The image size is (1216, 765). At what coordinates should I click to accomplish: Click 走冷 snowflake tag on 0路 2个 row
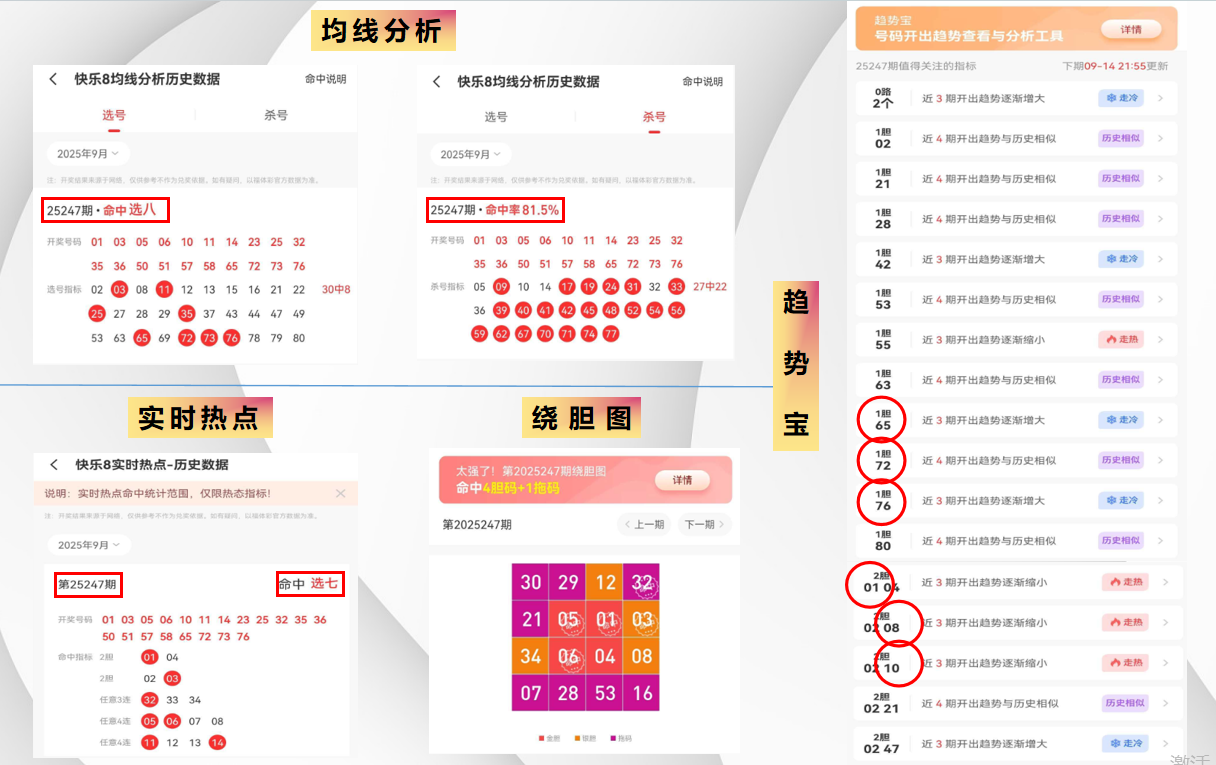1120,98
